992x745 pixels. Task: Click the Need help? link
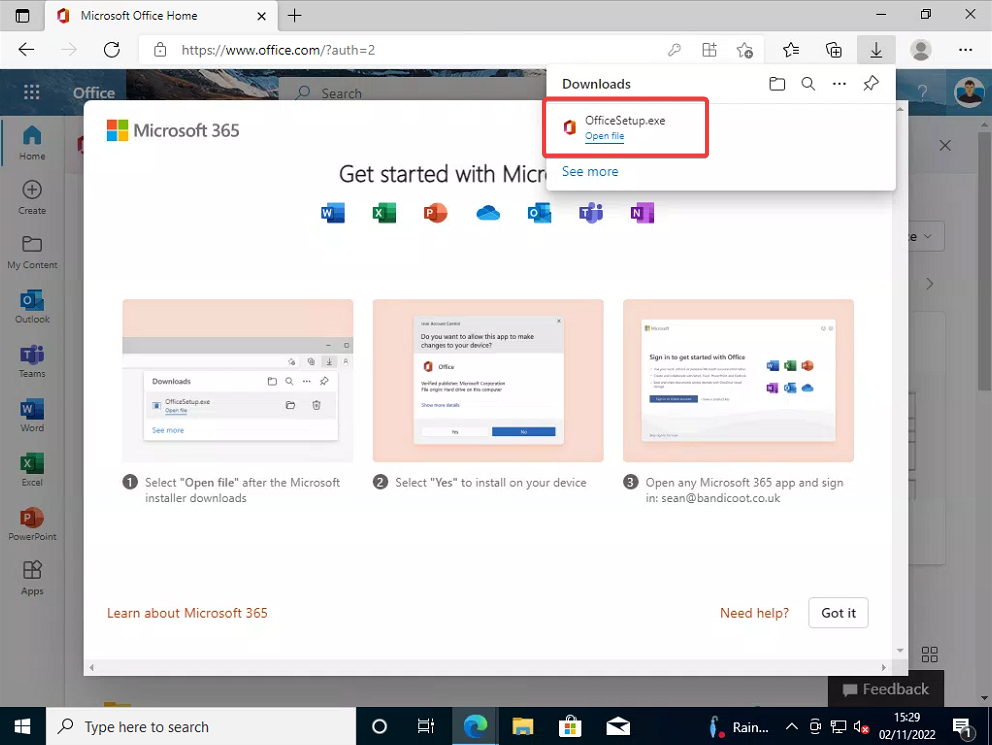click(x=754, y=613)
